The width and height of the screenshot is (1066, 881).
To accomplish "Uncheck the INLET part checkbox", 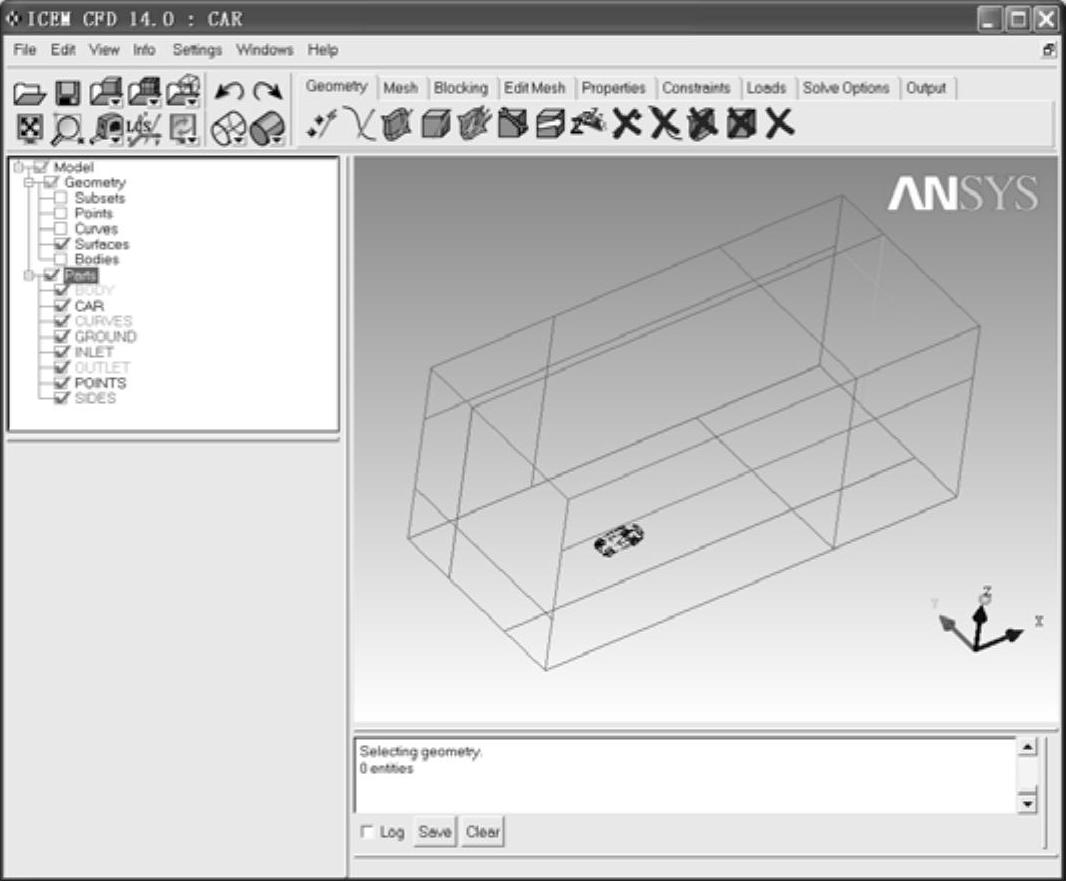I will pos(62,352).
